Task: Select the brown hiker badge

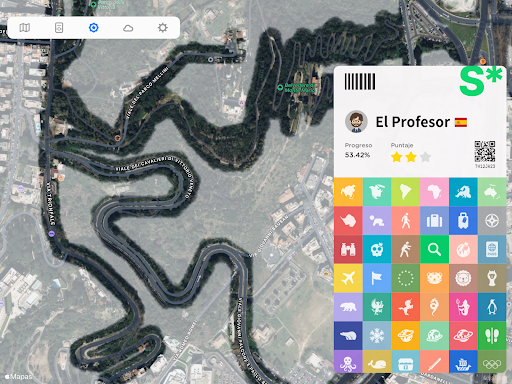Action: (405, 249)
